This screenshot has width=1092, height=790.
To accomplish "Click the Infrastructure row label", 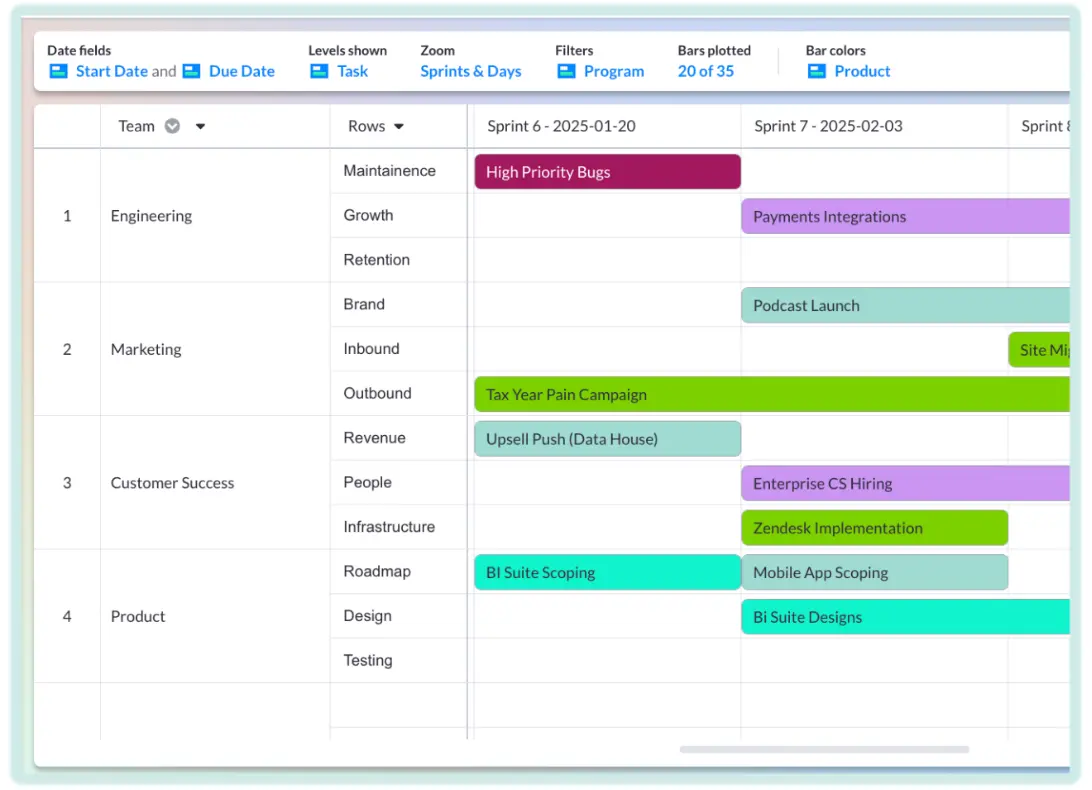I will 389,527.
